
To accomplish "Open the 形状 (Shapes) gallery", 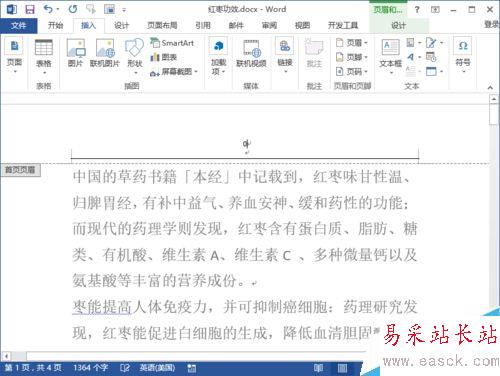I will coord(135,56).
